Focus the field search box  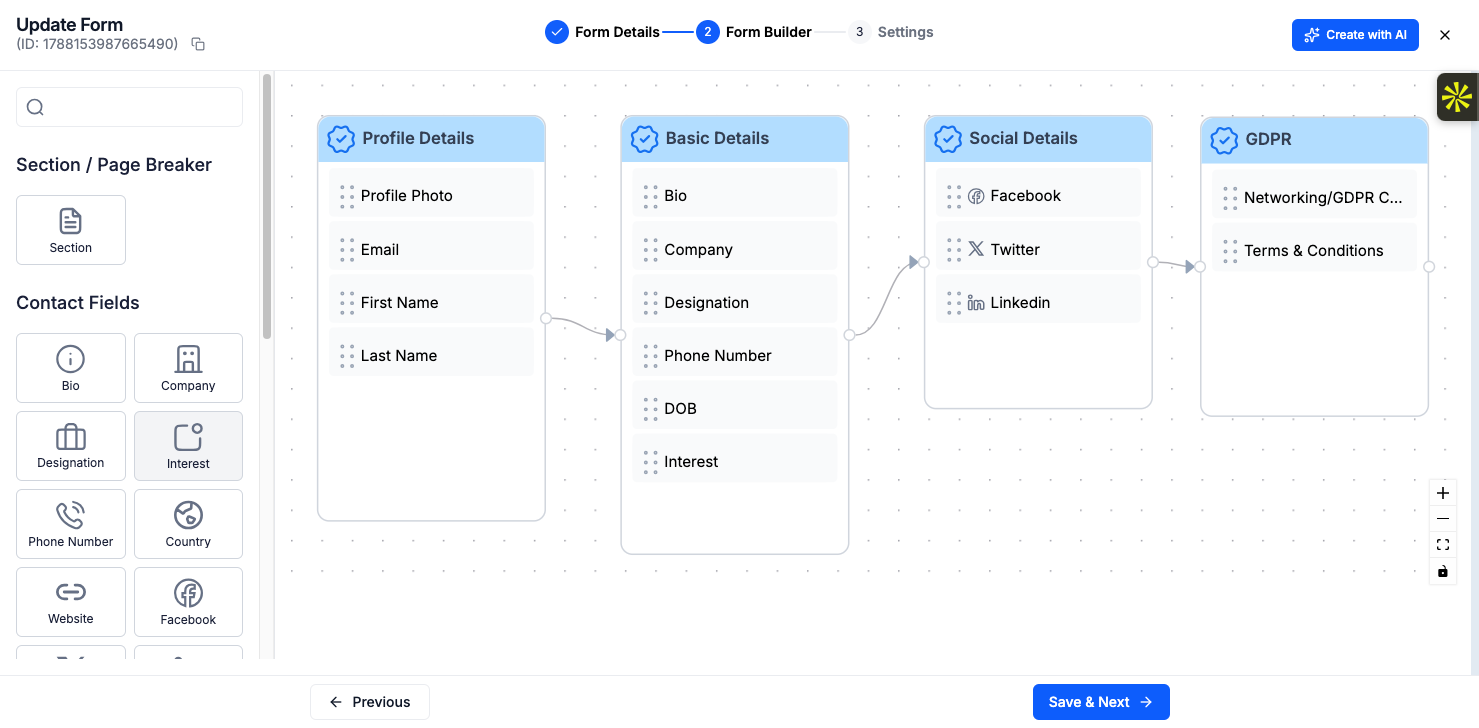[x=129, y=107]
